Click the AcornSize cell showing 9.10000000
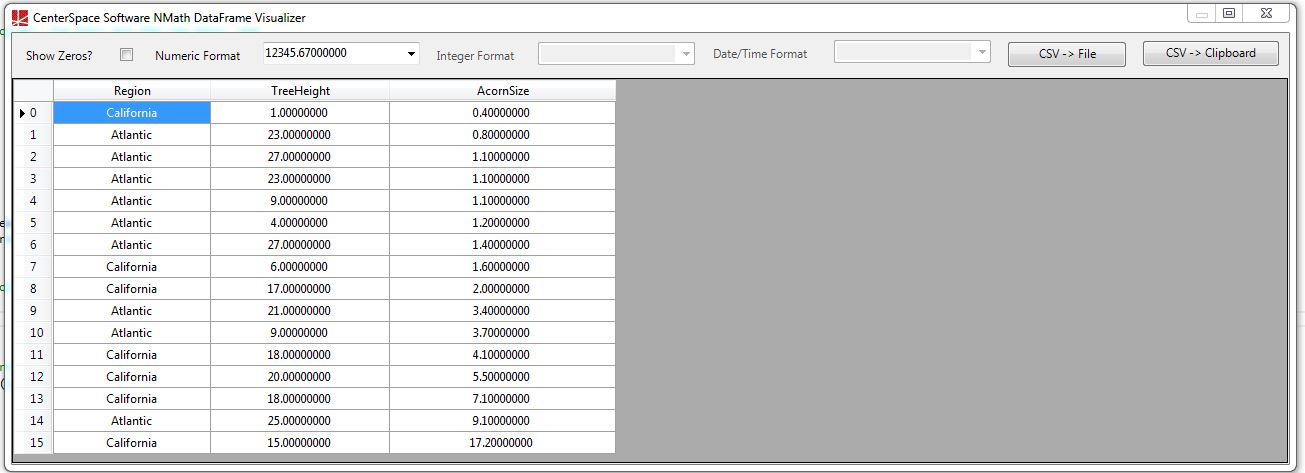Screen dimensions: 1305x473 pyautogui.click(x=502, y=421)
